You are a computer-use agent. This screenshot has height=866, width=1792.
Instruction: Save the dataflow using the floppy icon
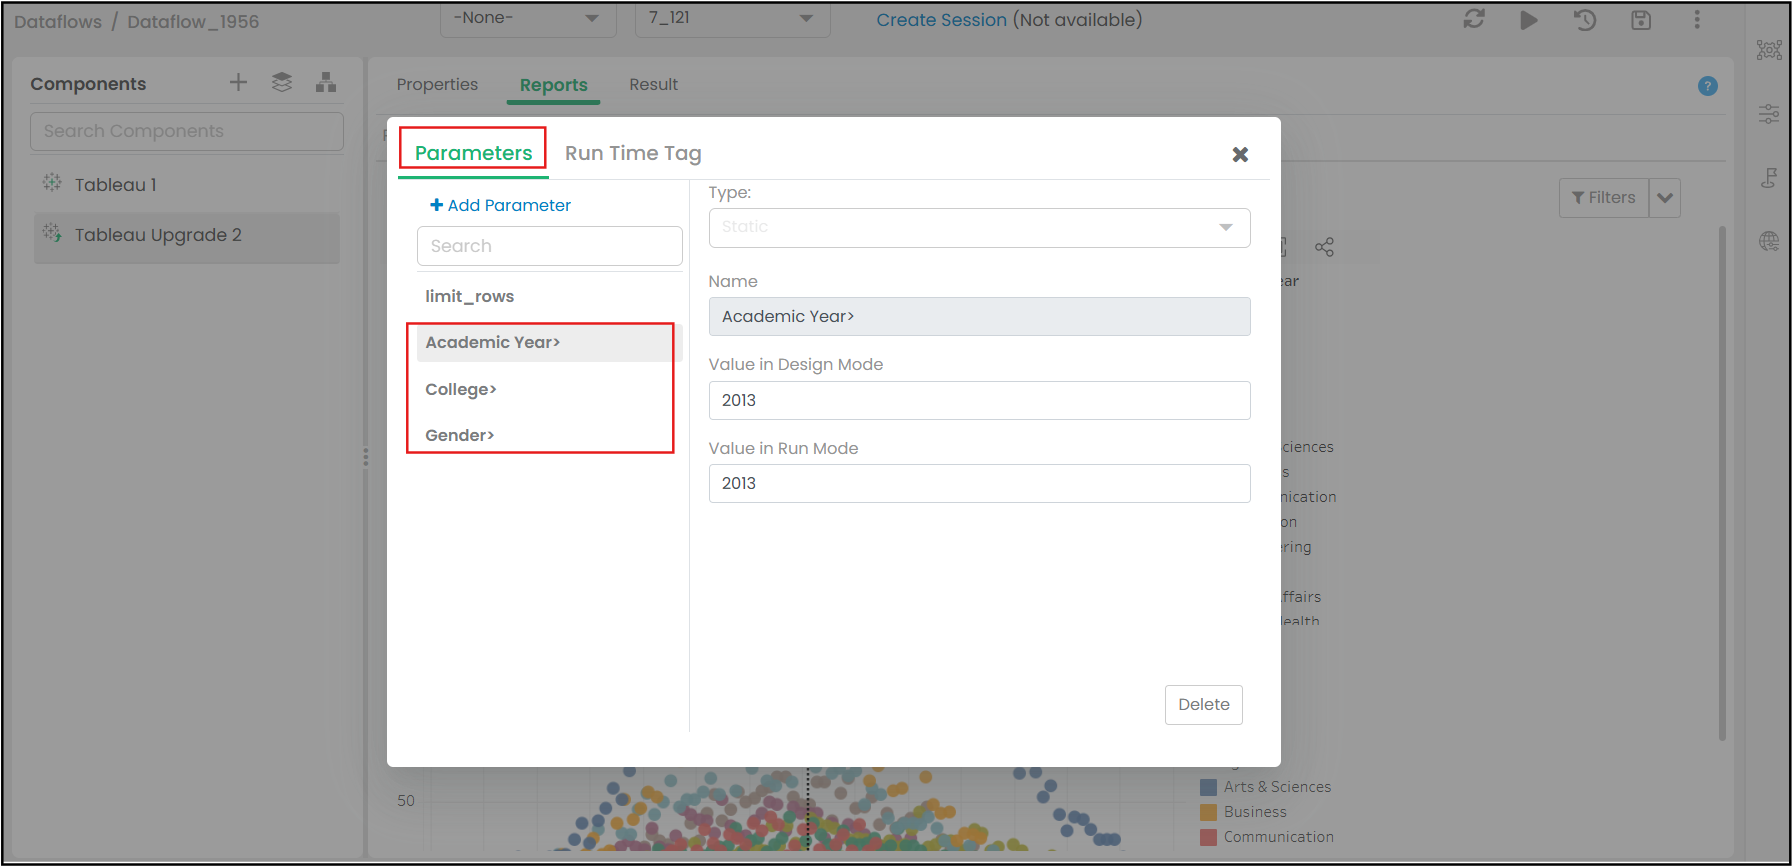click(x=1641, y=20)
